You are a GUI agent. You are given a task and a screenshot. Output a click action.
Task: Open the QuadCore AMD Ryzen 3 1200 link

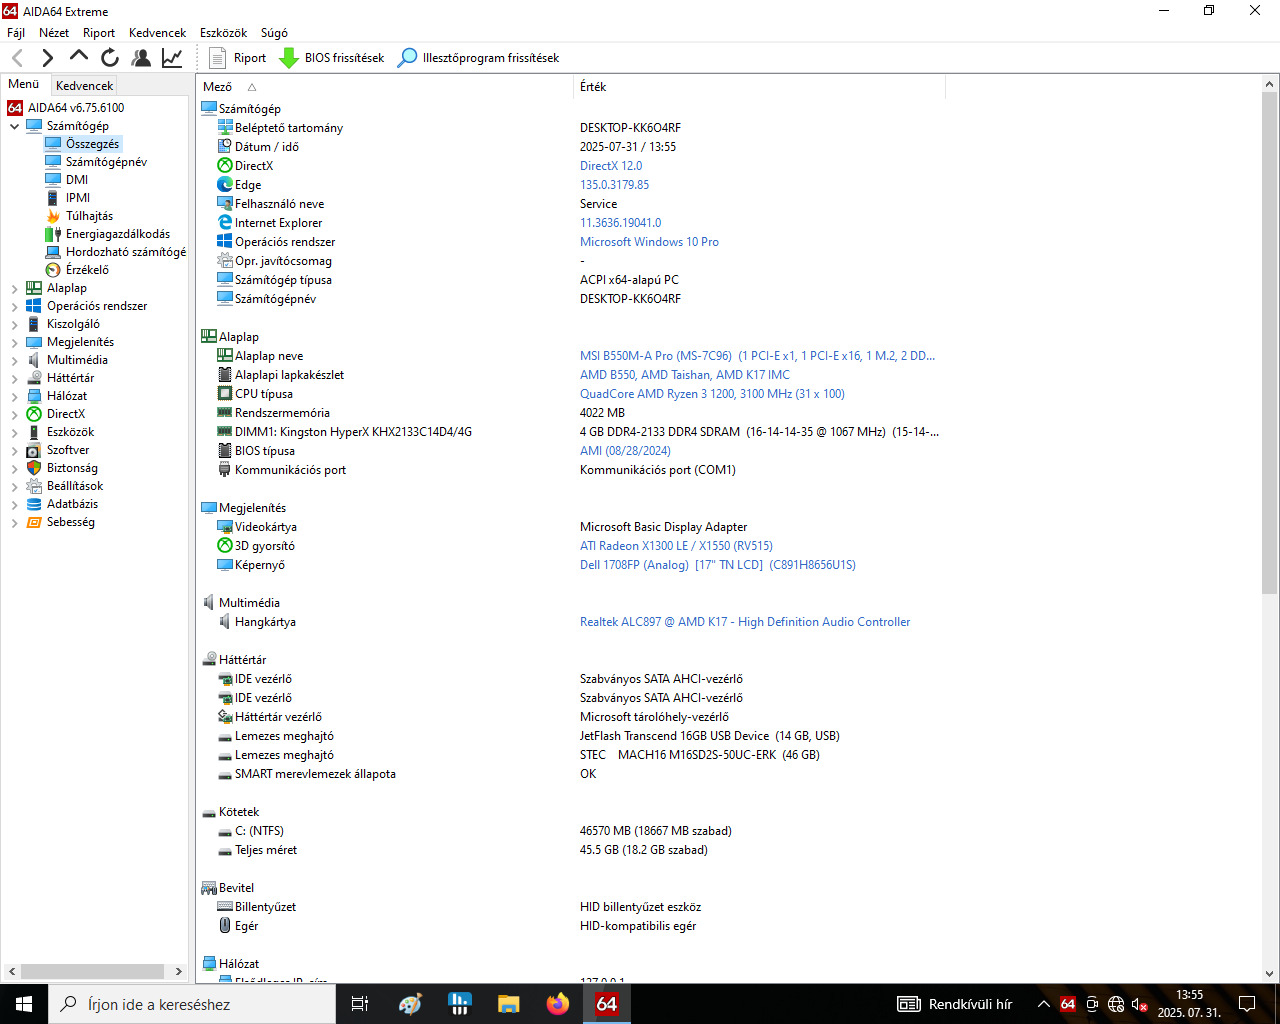(x=712, y=394)
